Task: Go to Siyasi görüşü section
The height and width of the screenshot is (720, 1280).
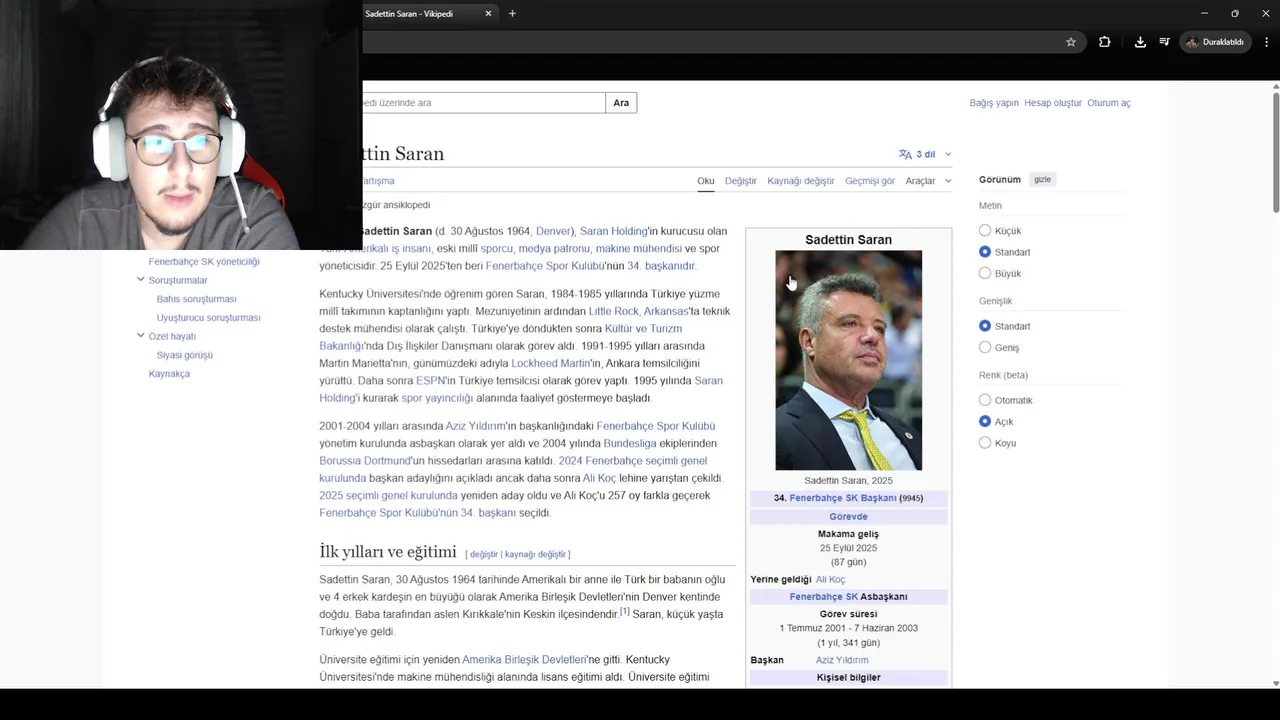Action: [x=184, y=355]
